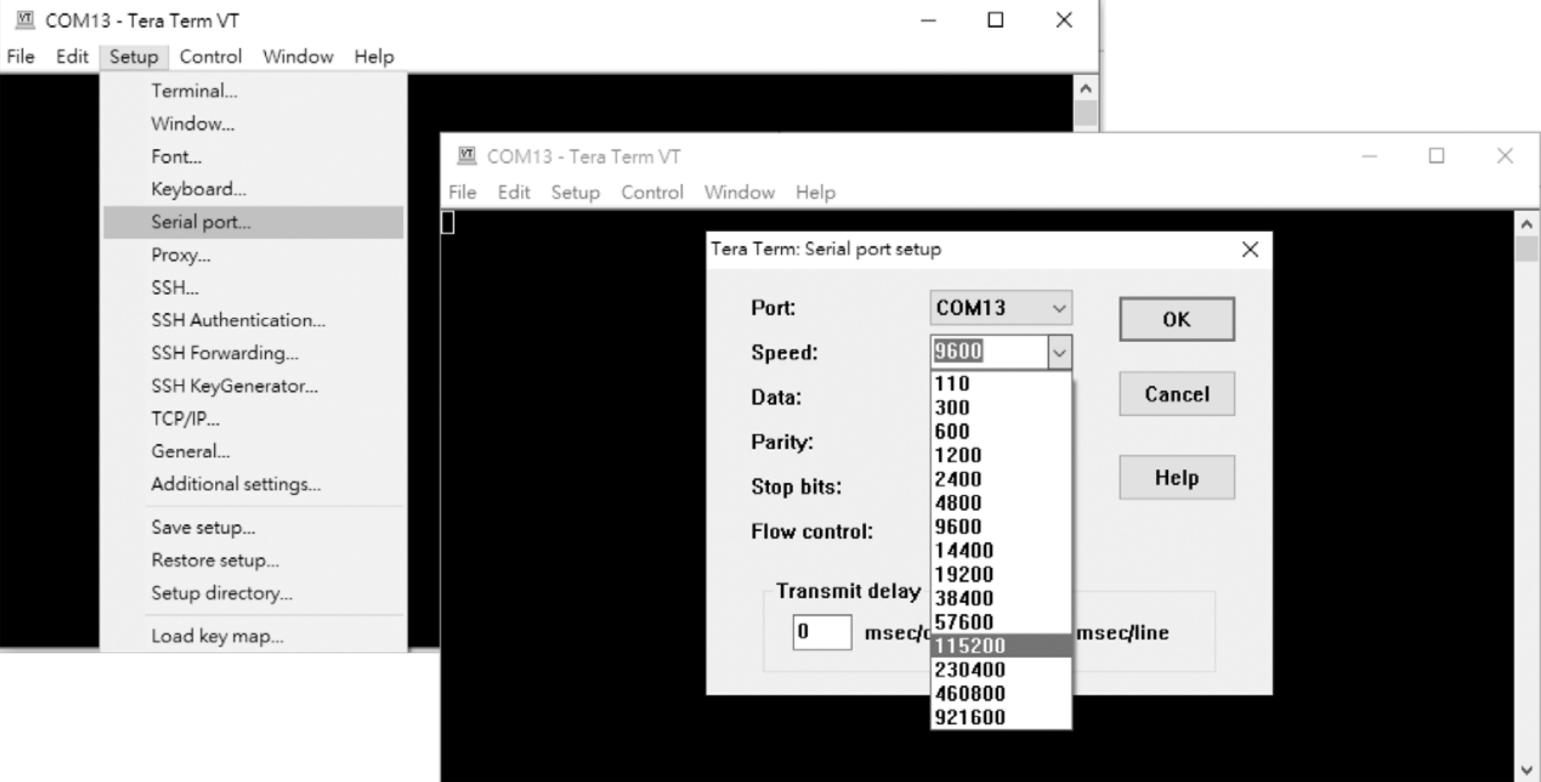Choose Window... from Setup menu list

(x=254, y=124)
